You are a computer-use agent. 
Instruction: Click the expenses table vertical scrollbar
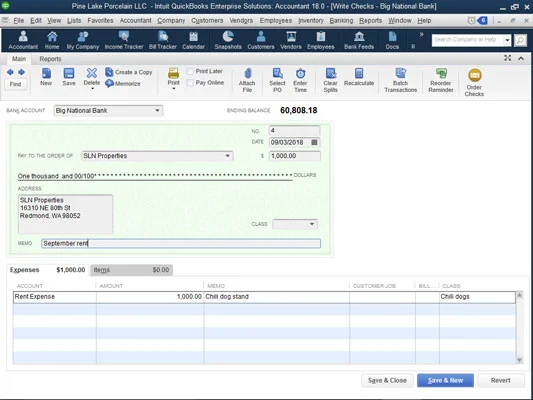click(x=519, y=327)
